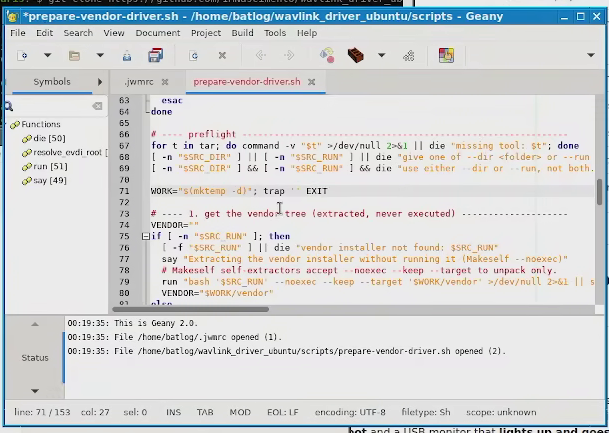Click the 'WORK=' line of code

(x=239, y=191)
